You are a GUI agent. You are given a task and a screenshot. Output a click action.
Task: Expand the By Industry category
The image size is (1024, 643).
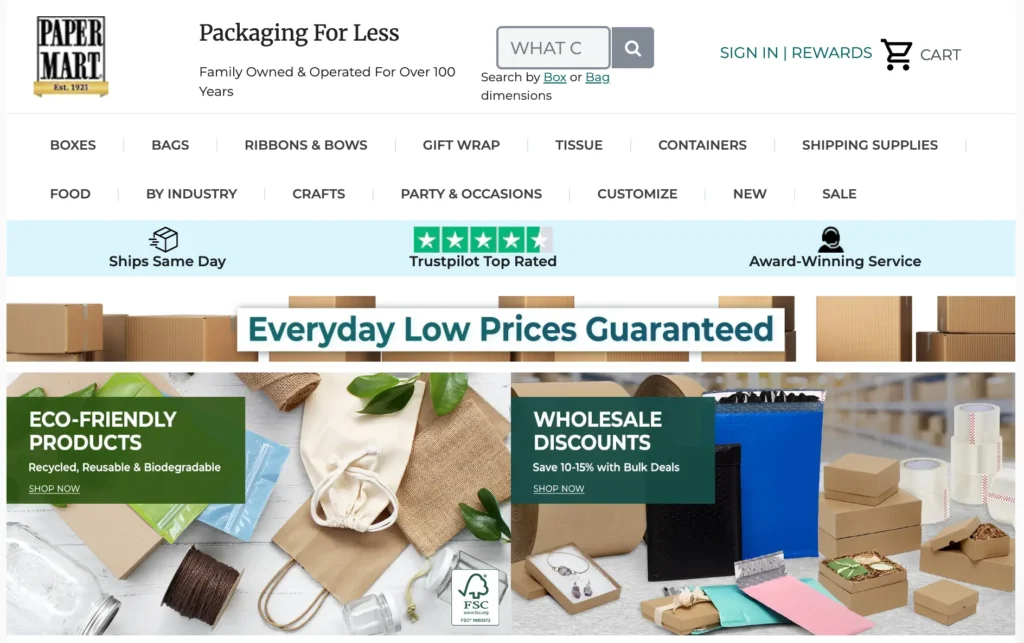coord(191,194)
